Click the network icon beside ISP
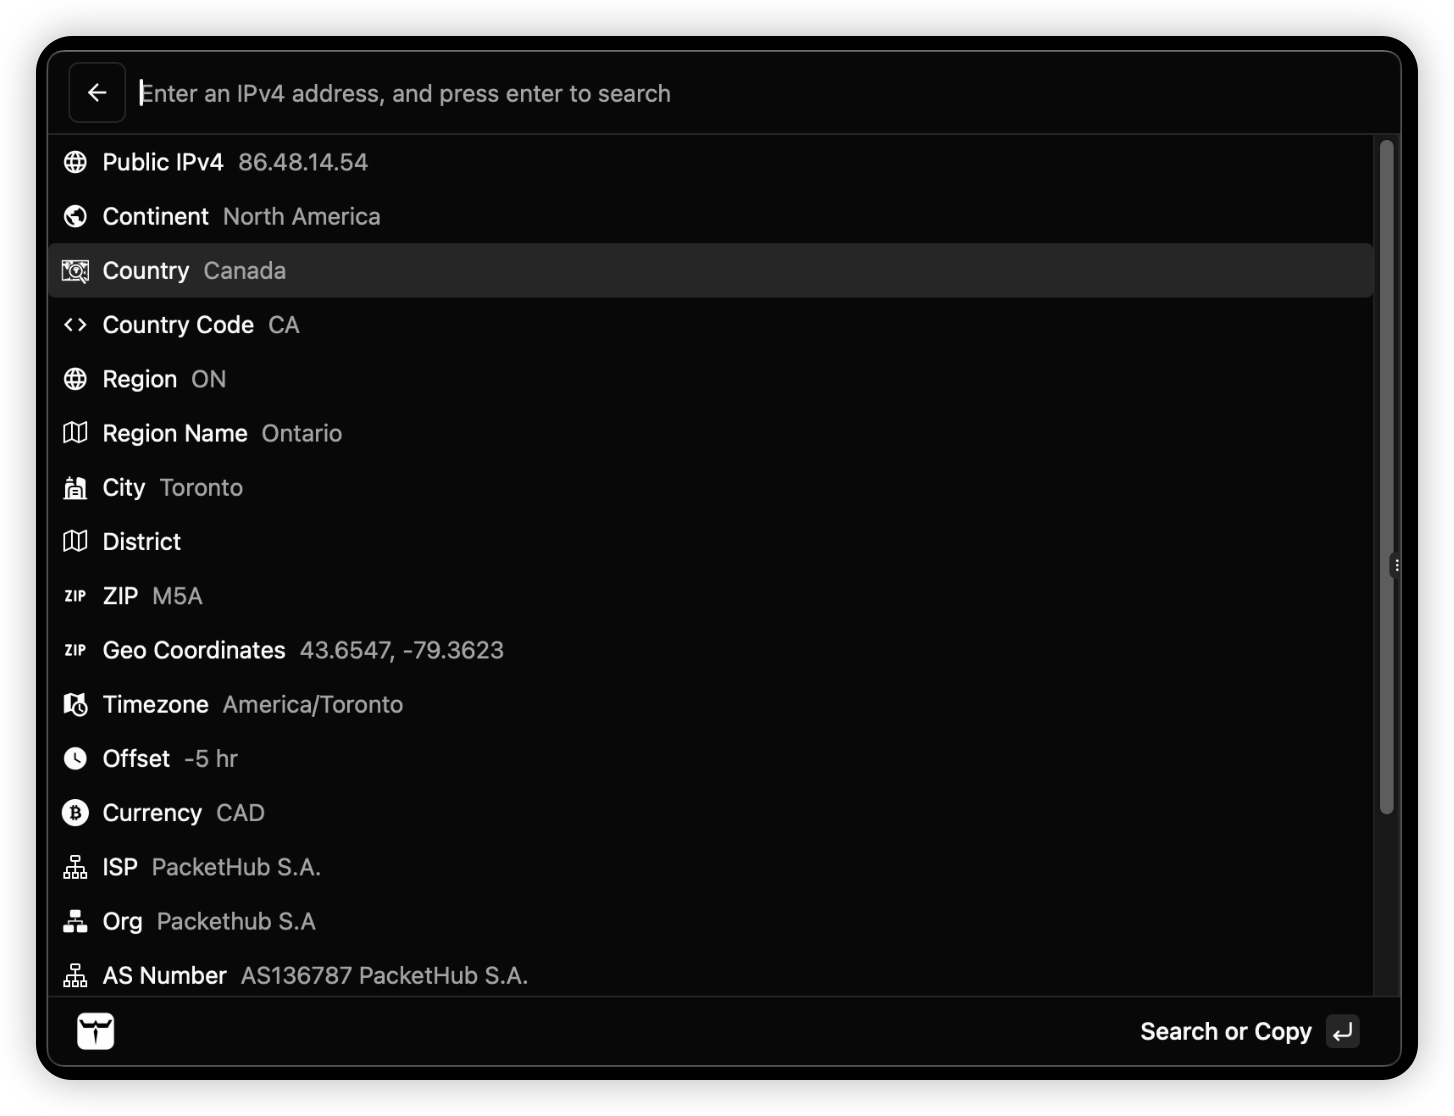 point(75,867)
